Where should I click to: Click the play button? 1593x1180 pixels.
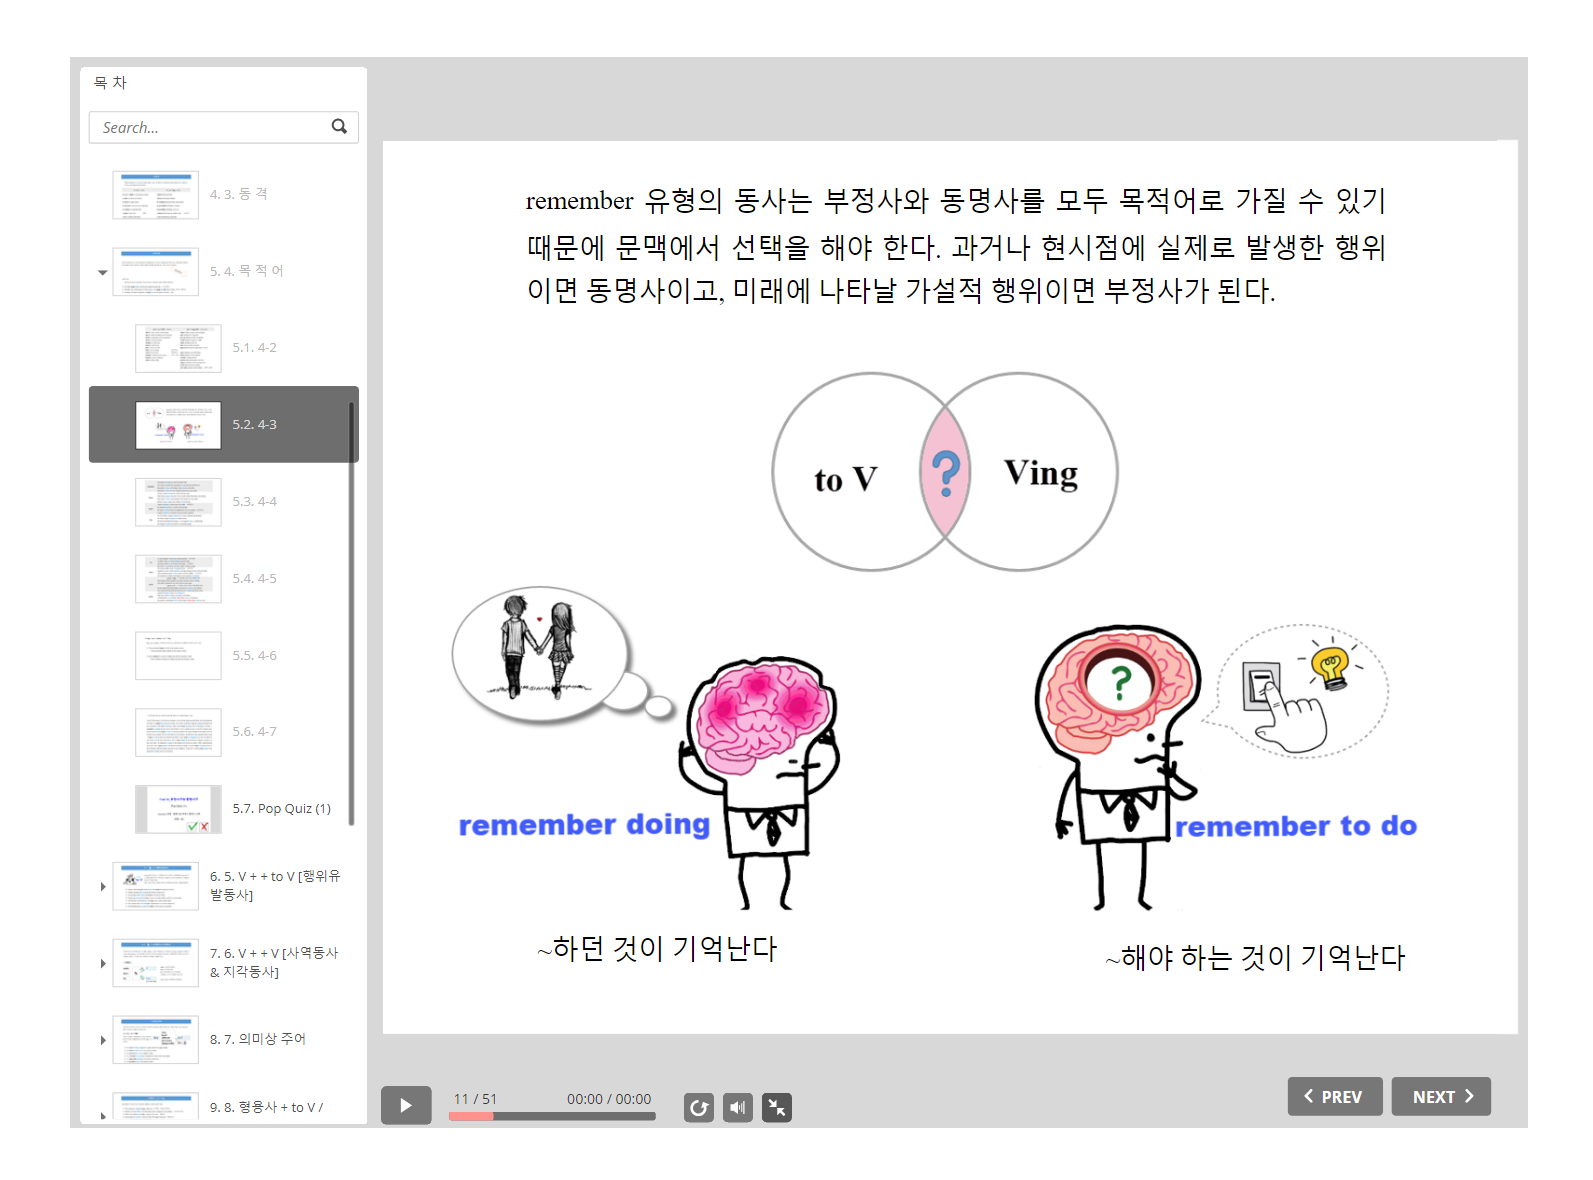click(406, 1105)
